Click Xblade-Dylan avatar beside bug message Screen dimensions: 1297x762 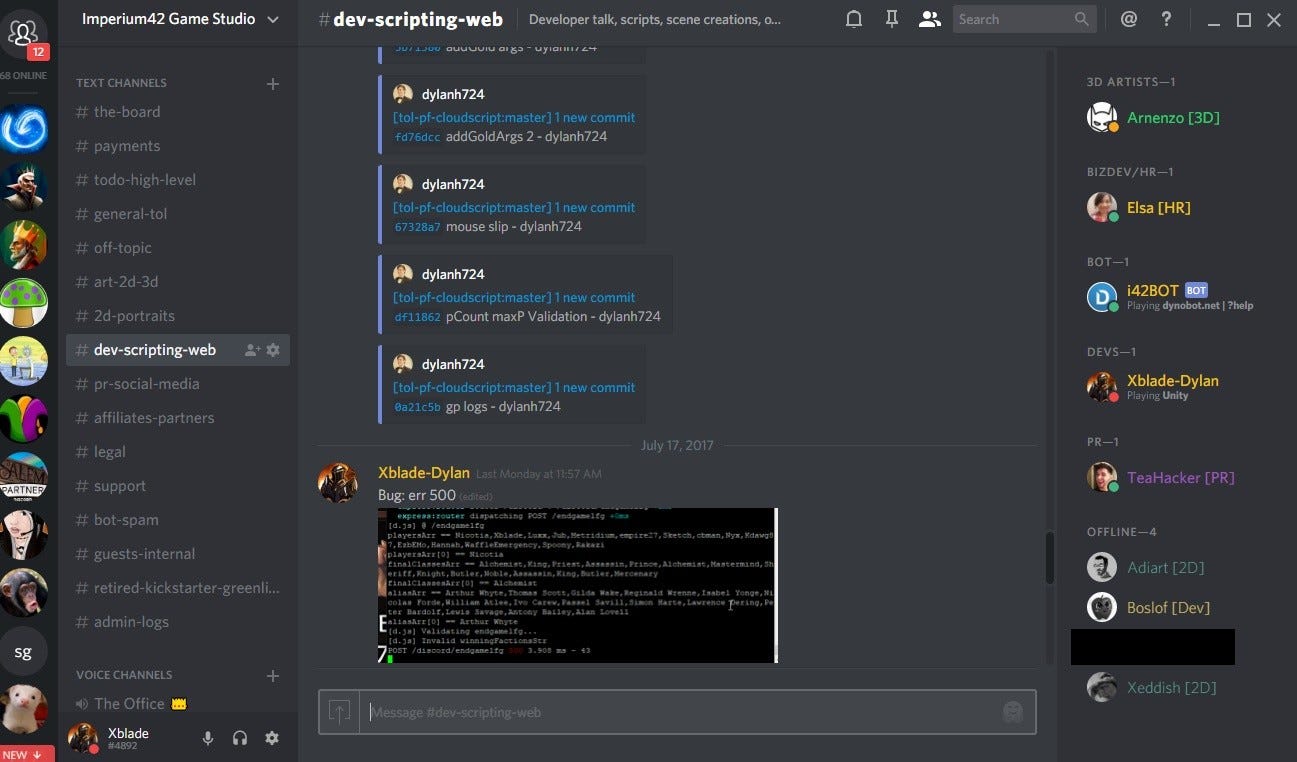tap(338, 483)
